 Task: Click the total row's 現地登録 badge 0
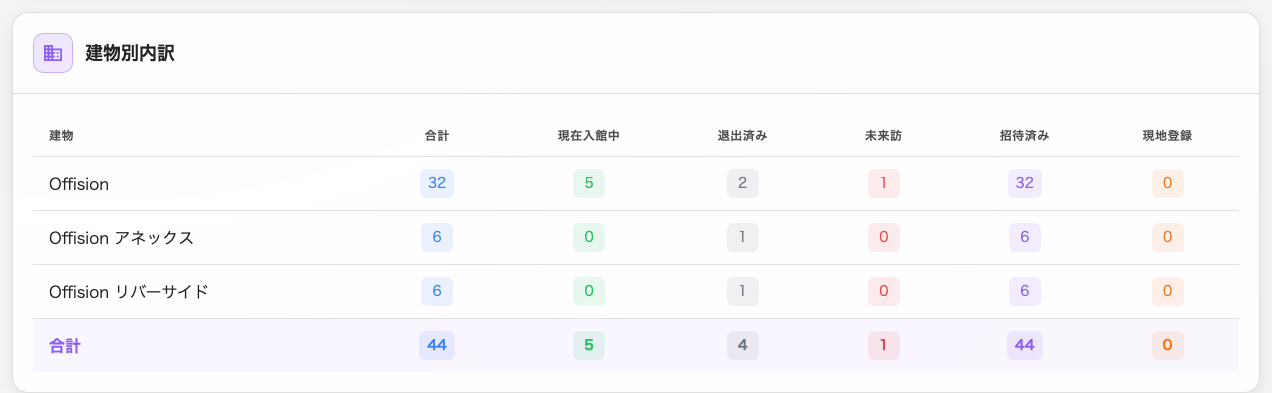pyautogui.click(x=1167, y=345)
